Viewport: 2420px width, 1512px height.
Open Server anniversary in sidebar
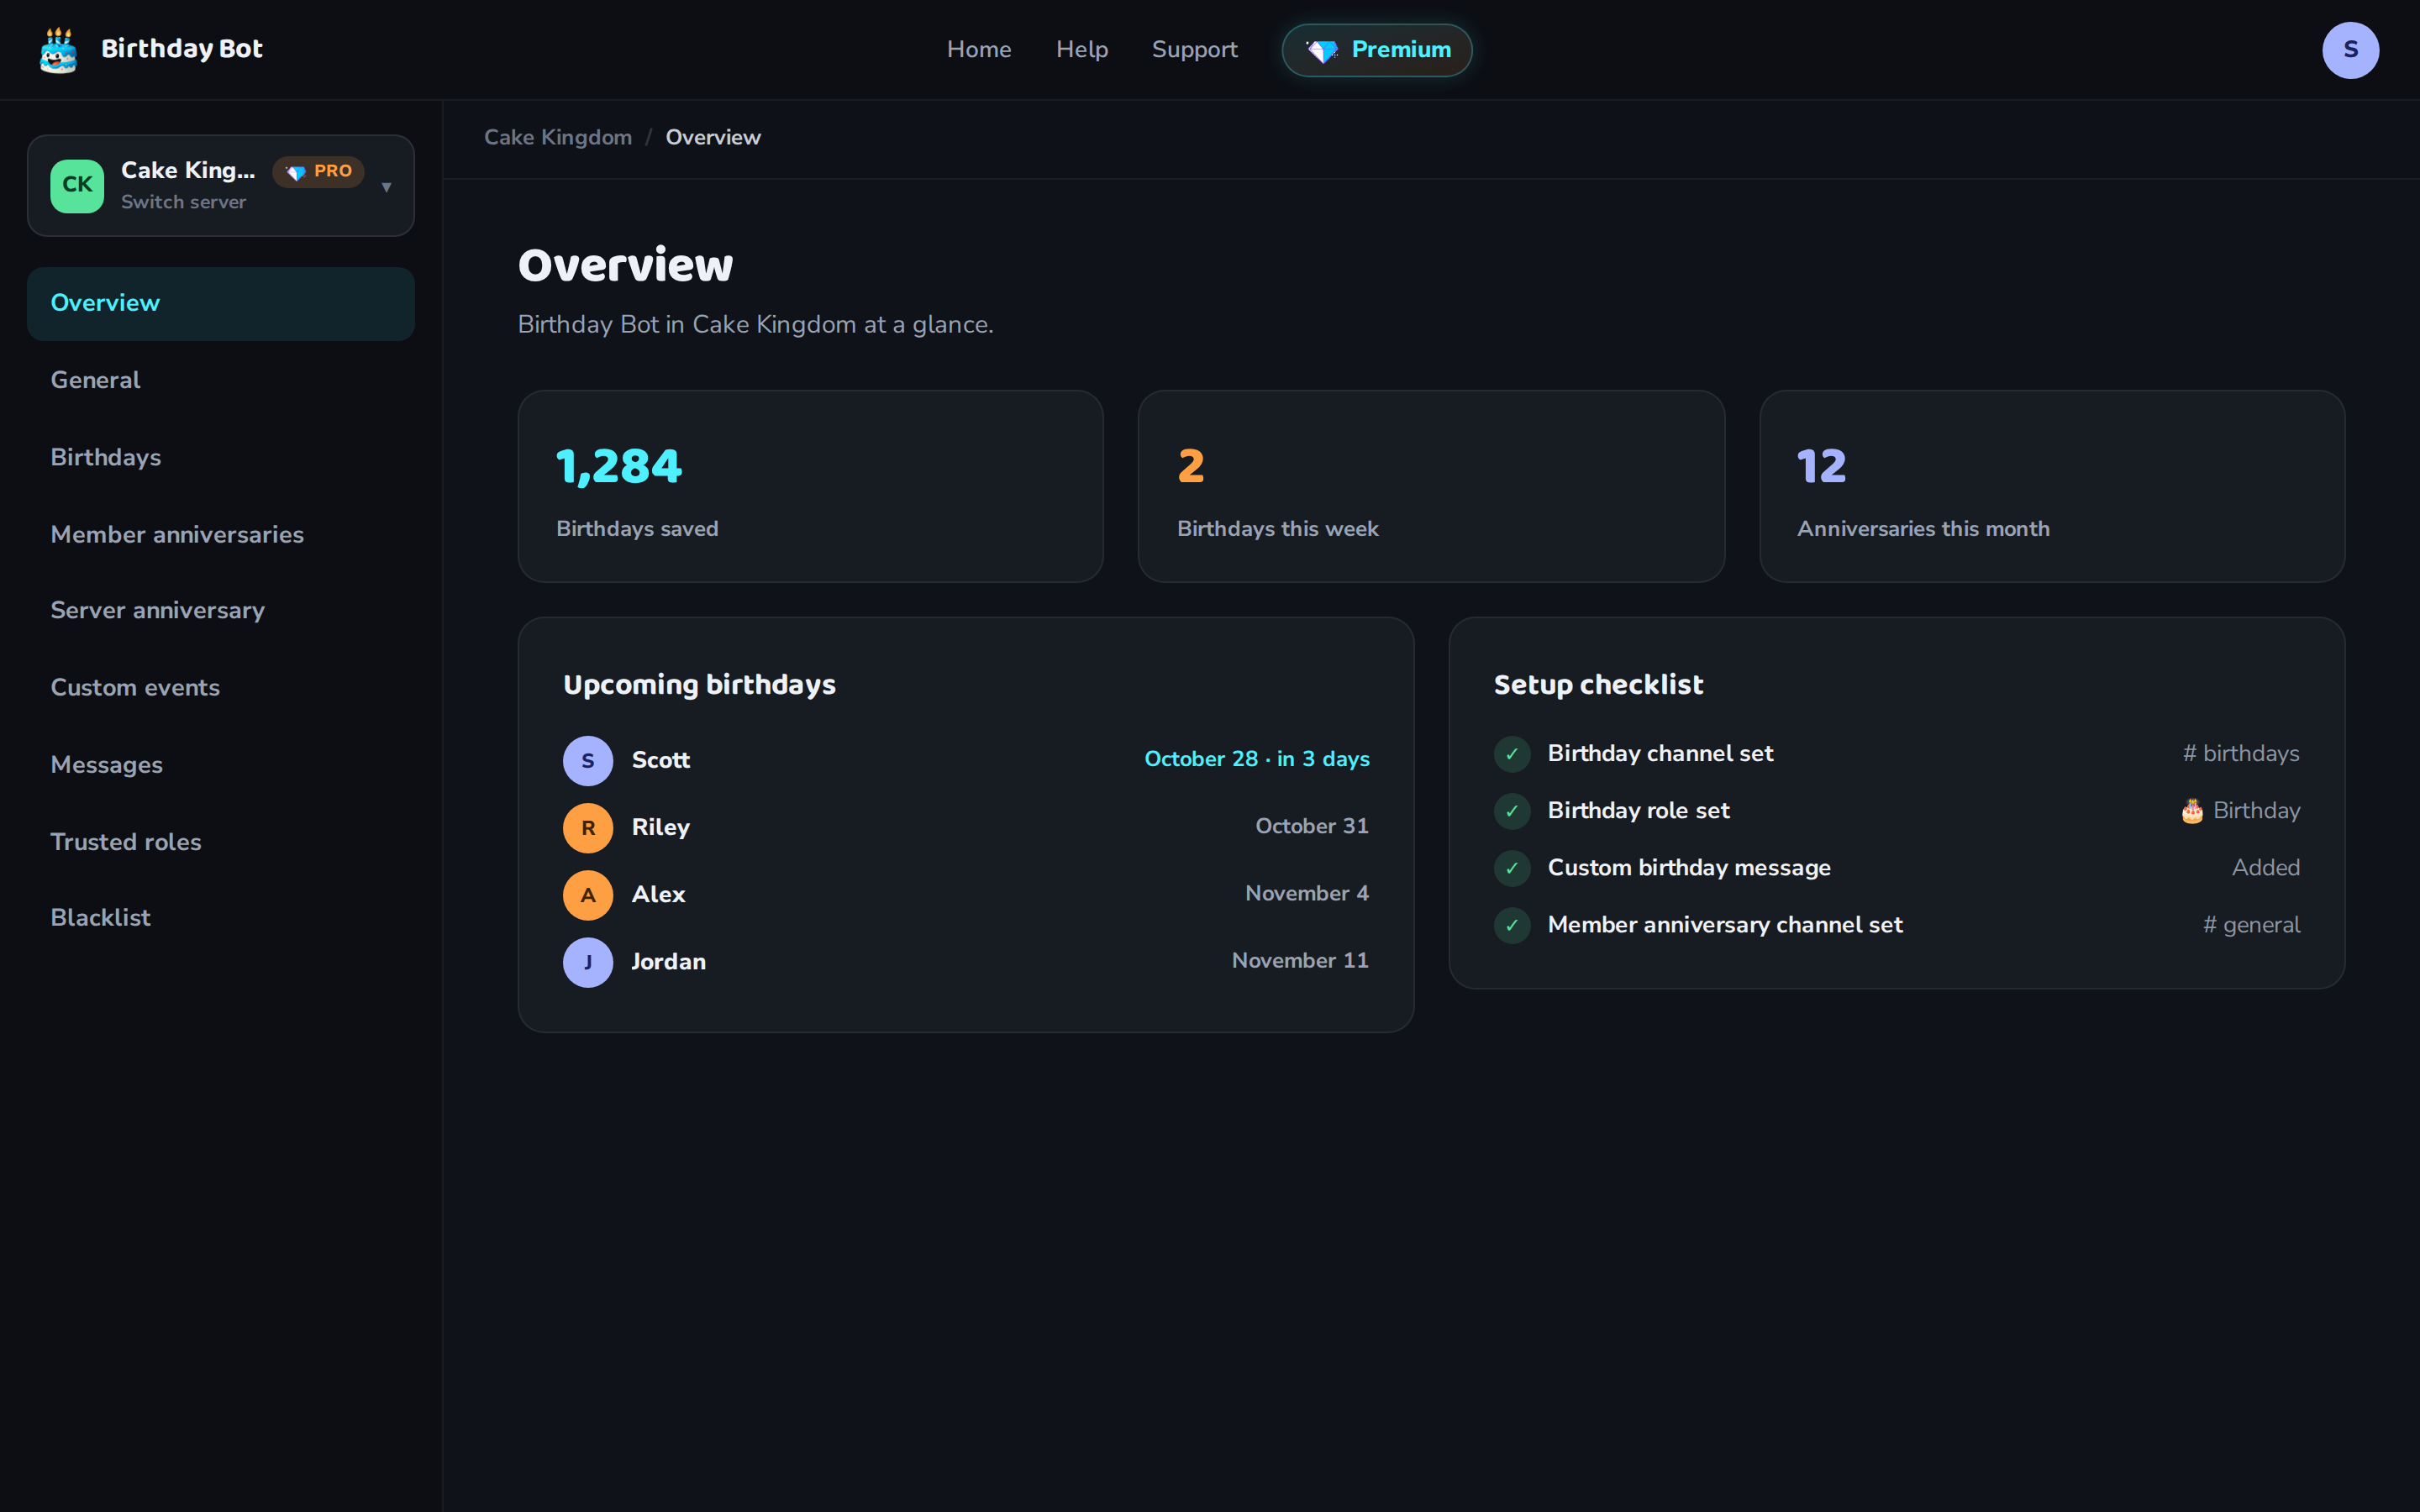221,611
